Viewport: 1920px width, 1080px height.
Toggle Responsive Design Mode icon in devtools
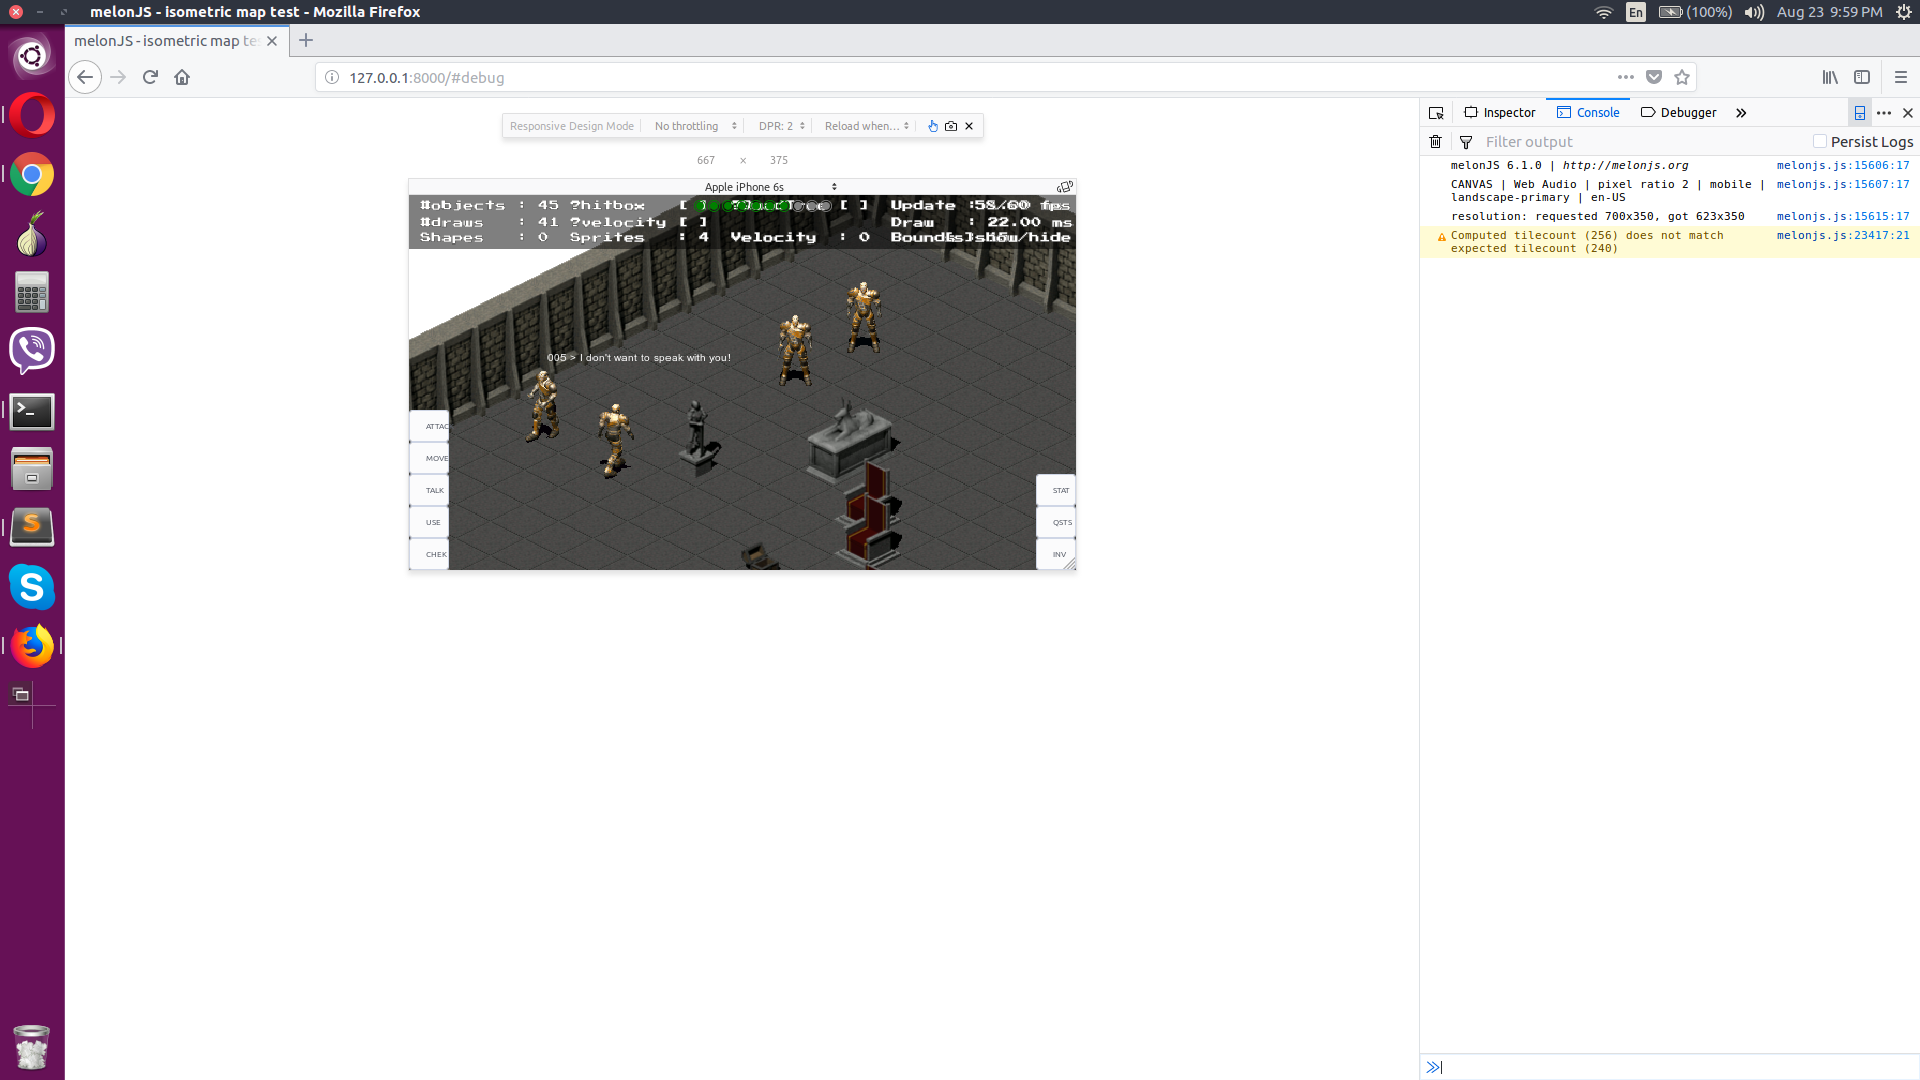1860,113
